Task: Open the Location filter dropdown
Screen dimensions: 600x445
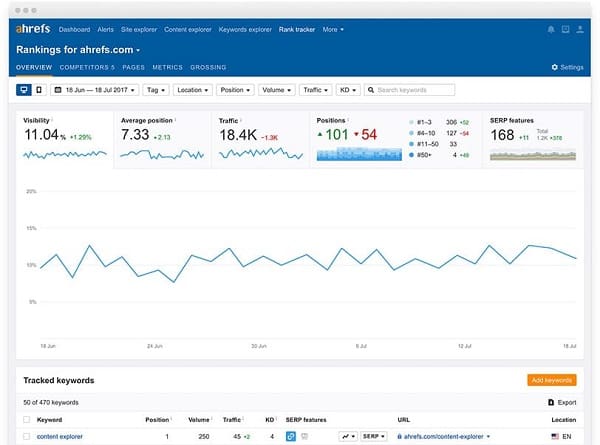Action: pos(192,90)
